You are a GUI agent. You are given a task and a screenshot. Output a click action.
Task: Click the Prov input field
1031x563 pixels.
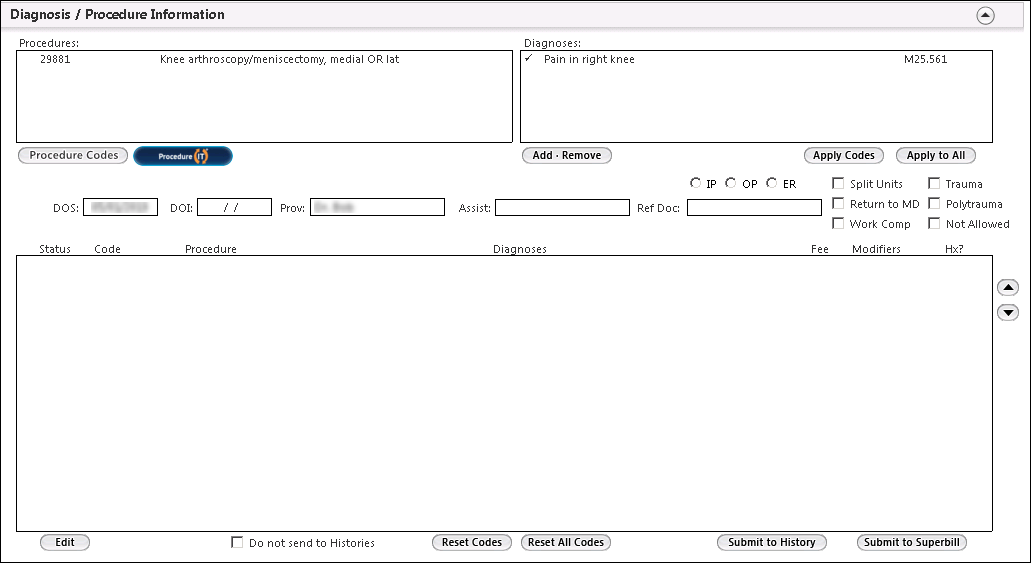click(x=377, y=207)
